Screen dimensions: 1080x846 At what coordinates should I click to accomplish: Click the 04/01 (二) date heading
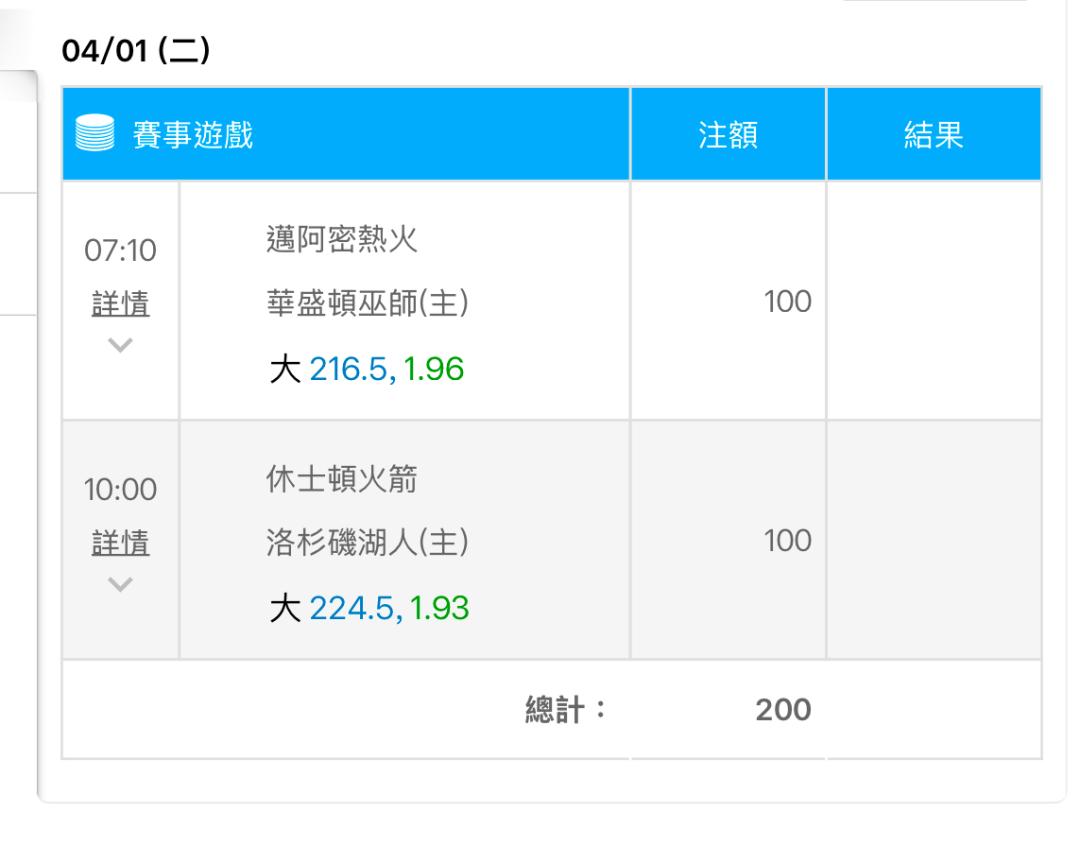136,50
